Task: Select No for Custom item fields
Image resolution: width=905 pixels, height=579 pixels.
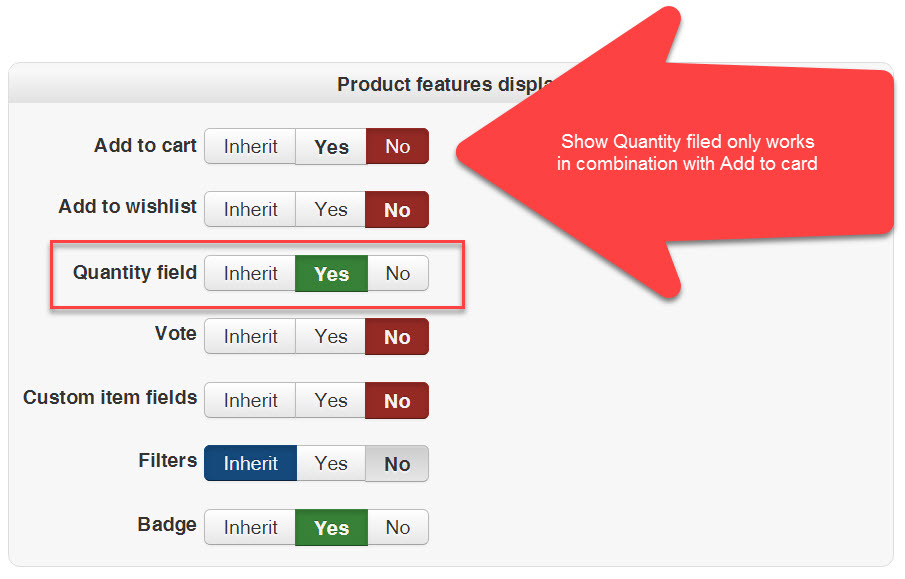Action: (397, 400)
